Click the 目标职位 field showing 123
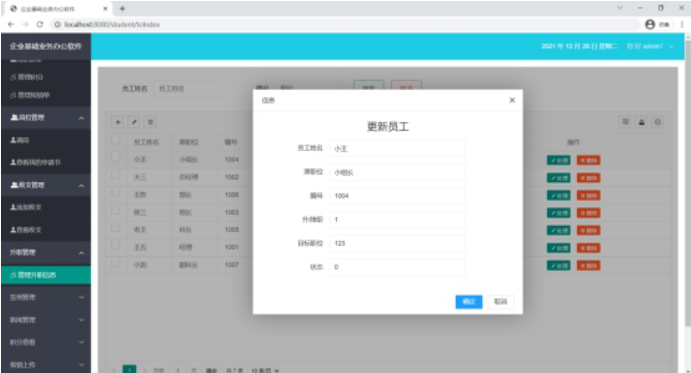Viewport: 691px width, 373px height. pos(397,243)
